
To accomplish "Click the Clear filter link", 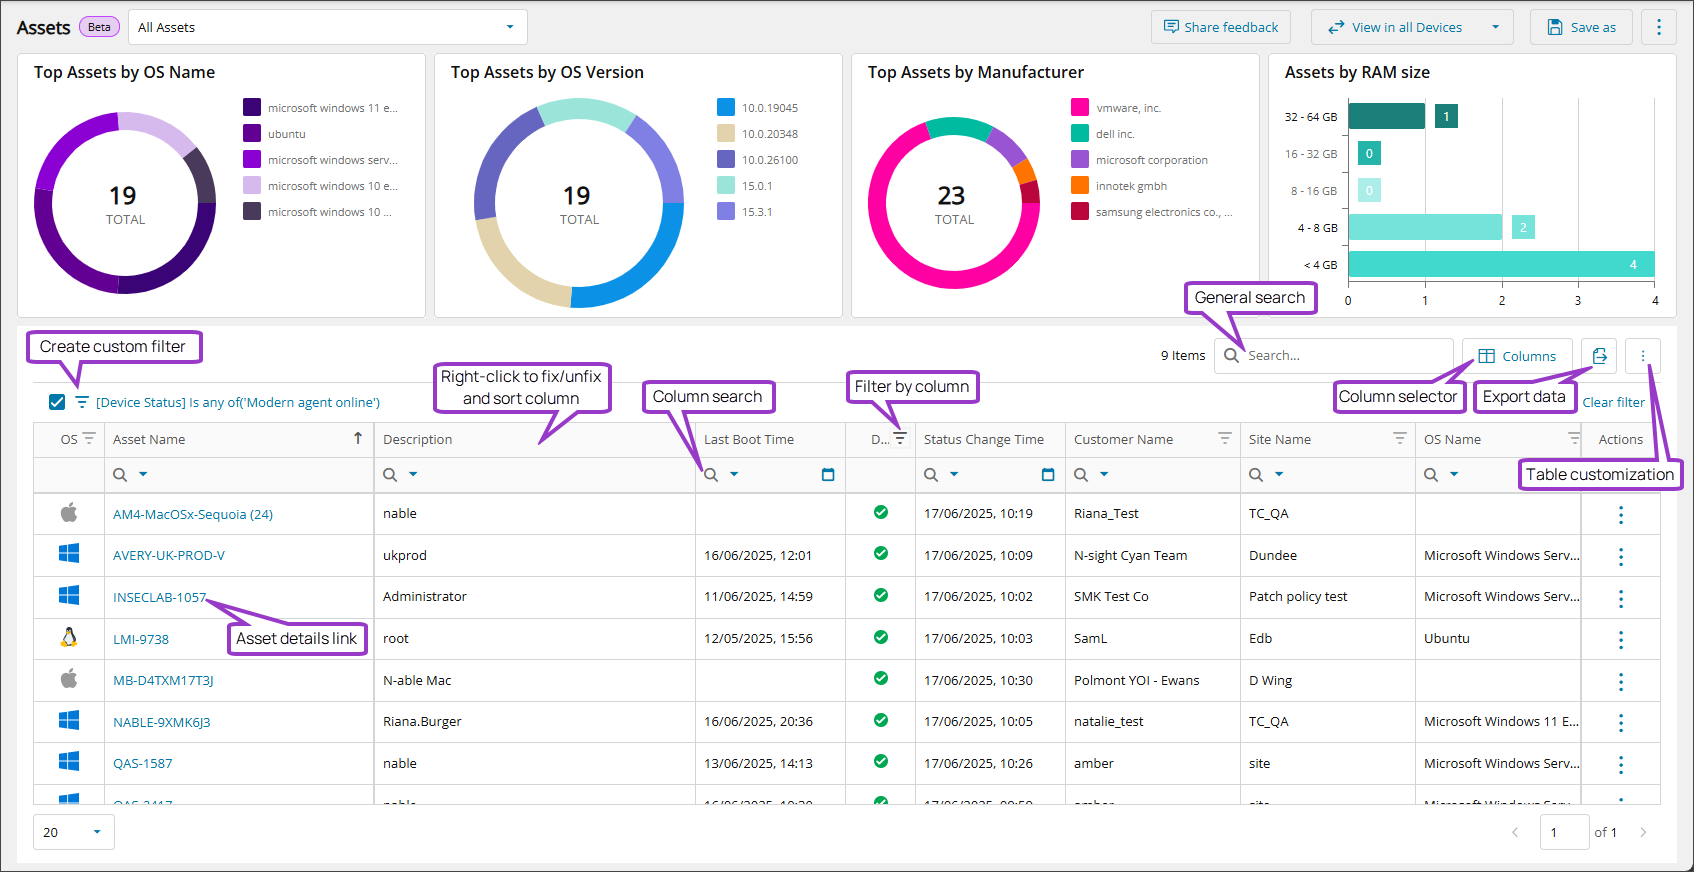I will click(1613, 402).
